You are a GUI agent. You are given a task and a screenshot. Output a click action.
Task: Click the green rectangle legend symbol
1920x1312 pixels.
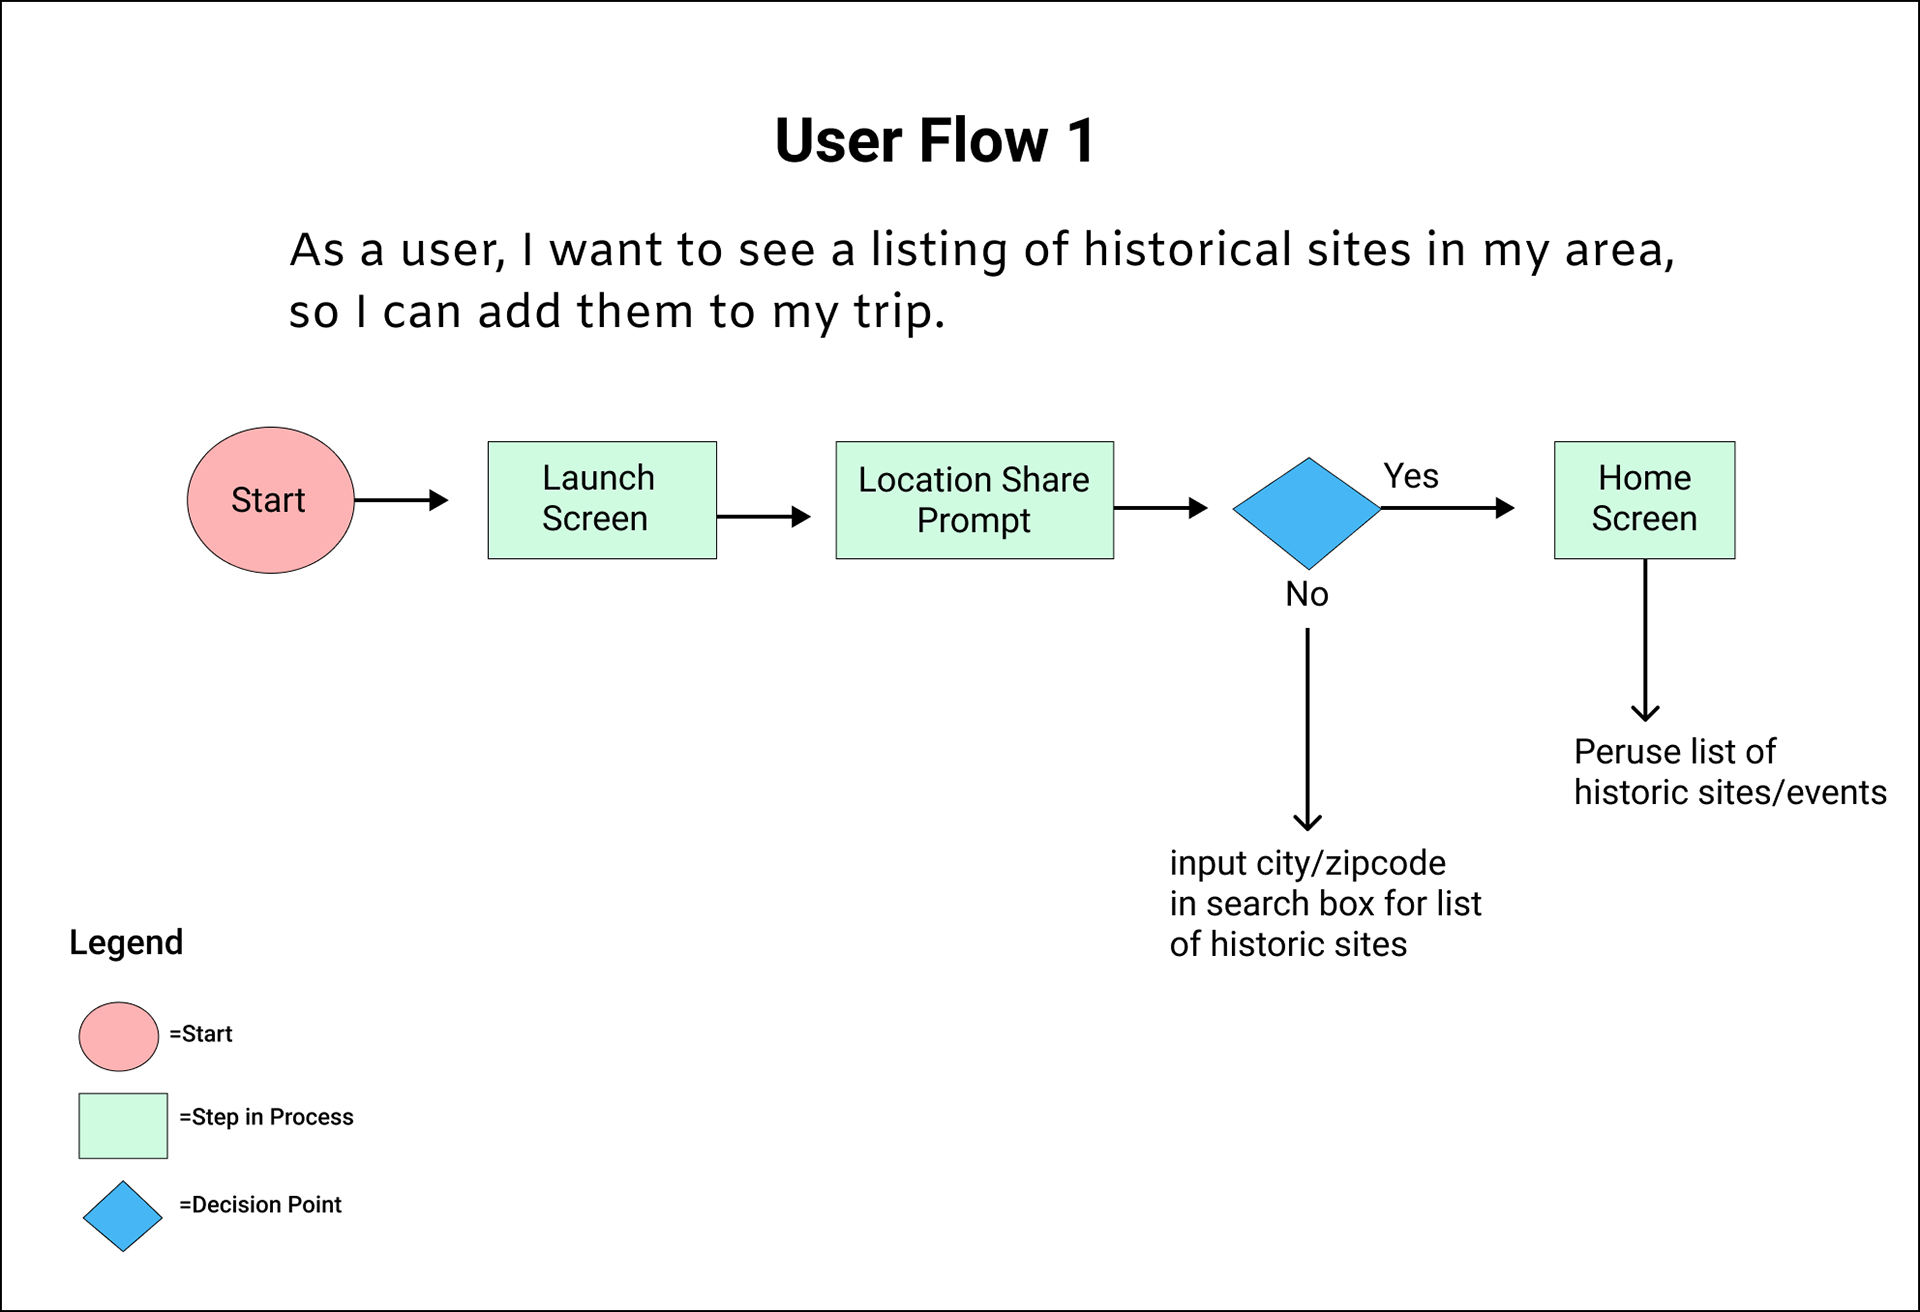123,1126
